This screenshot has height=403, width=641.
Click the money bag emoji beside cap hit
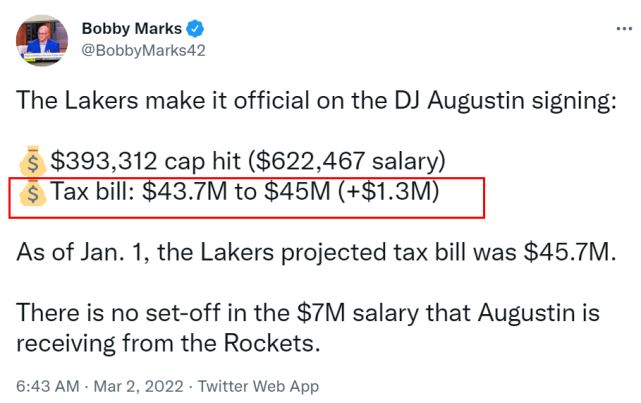[x=32, y=159]
